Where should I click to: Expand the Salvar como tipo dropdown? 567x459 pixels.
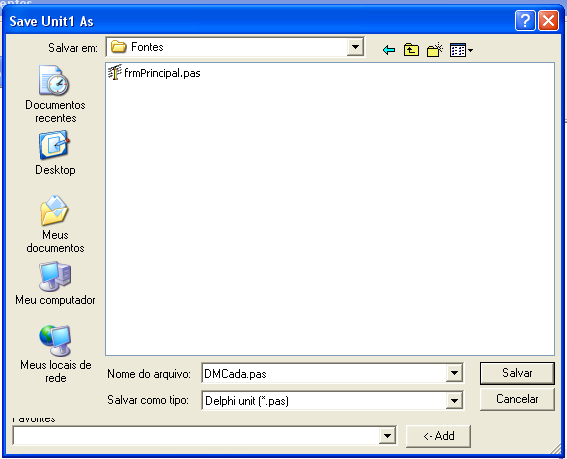tap(454, 400)
